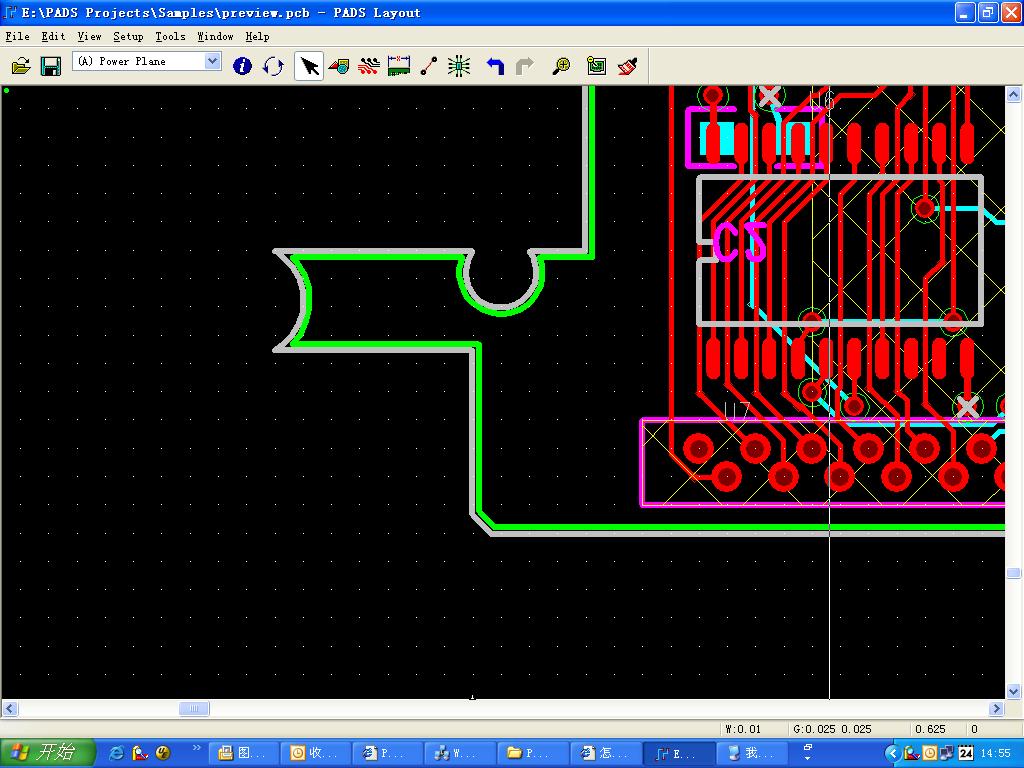Open the Dimensioning toolbar icon
Screen dimensions: 1024x768
click(x=399, y=66)
